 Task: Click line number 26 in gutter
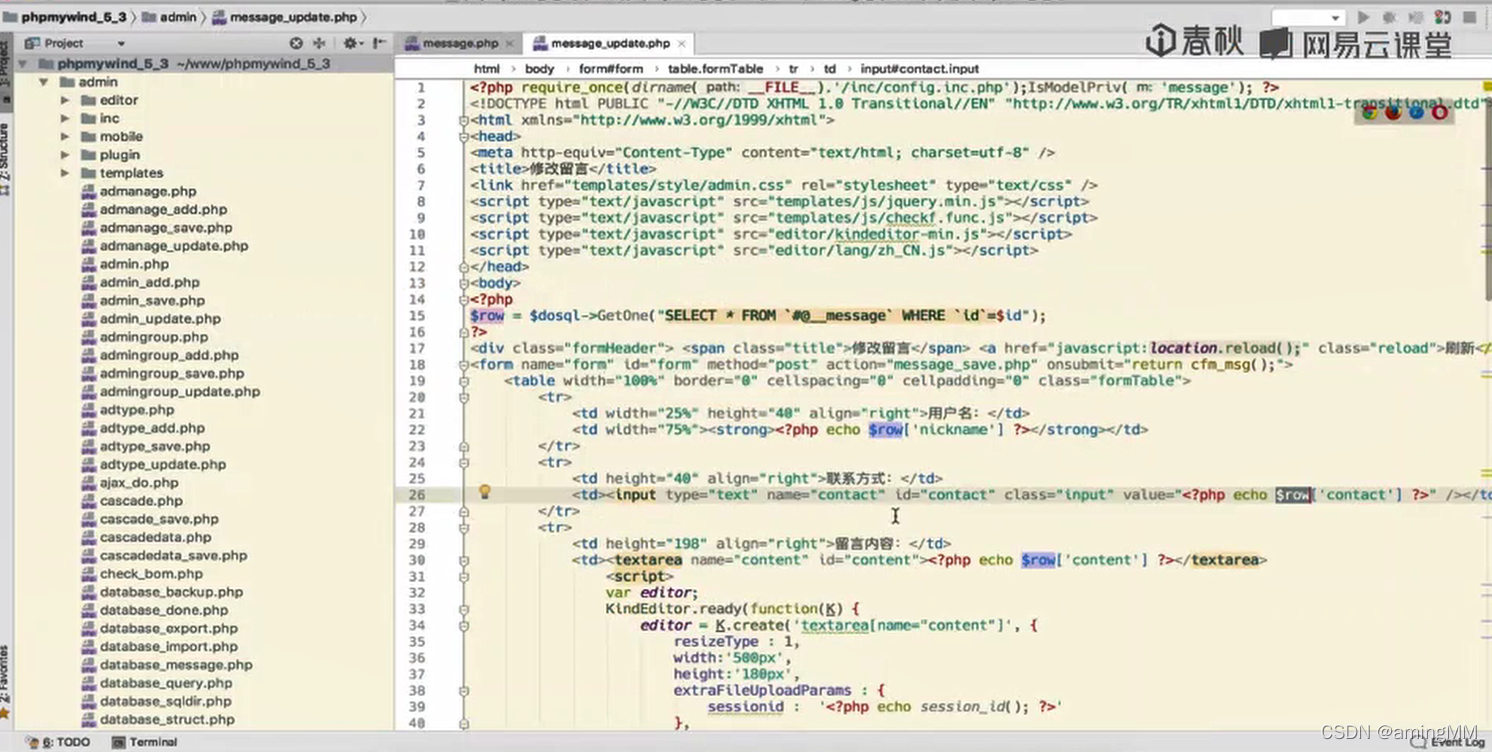[416, 495]
